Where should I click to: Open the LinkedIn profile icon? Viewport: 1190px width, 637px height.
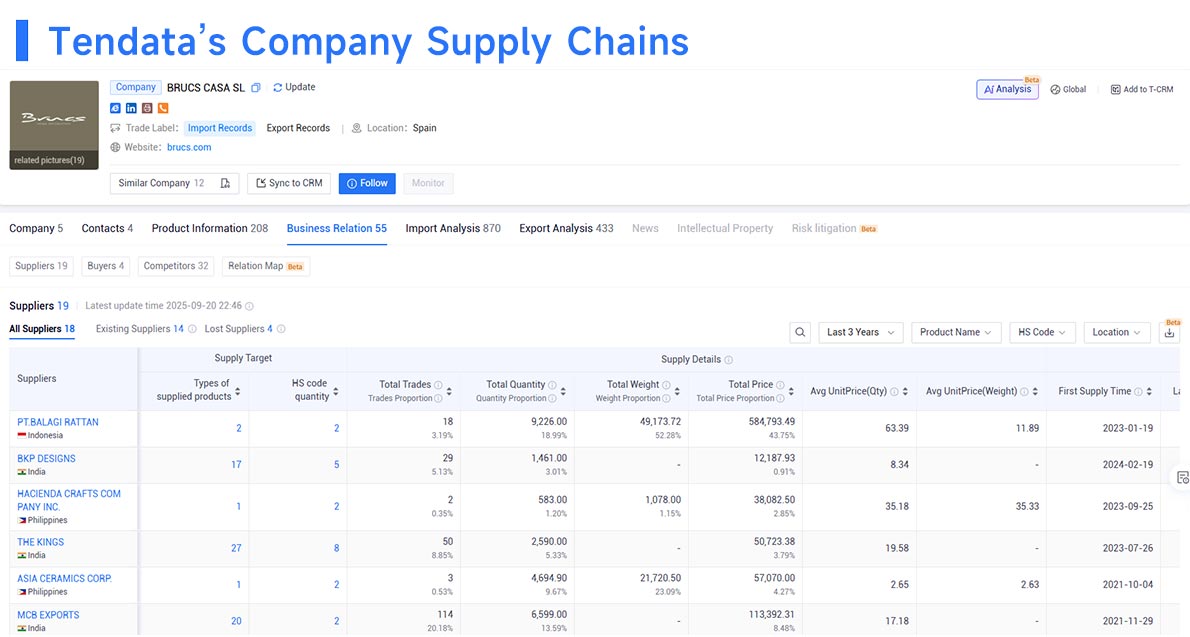point(131,109)
